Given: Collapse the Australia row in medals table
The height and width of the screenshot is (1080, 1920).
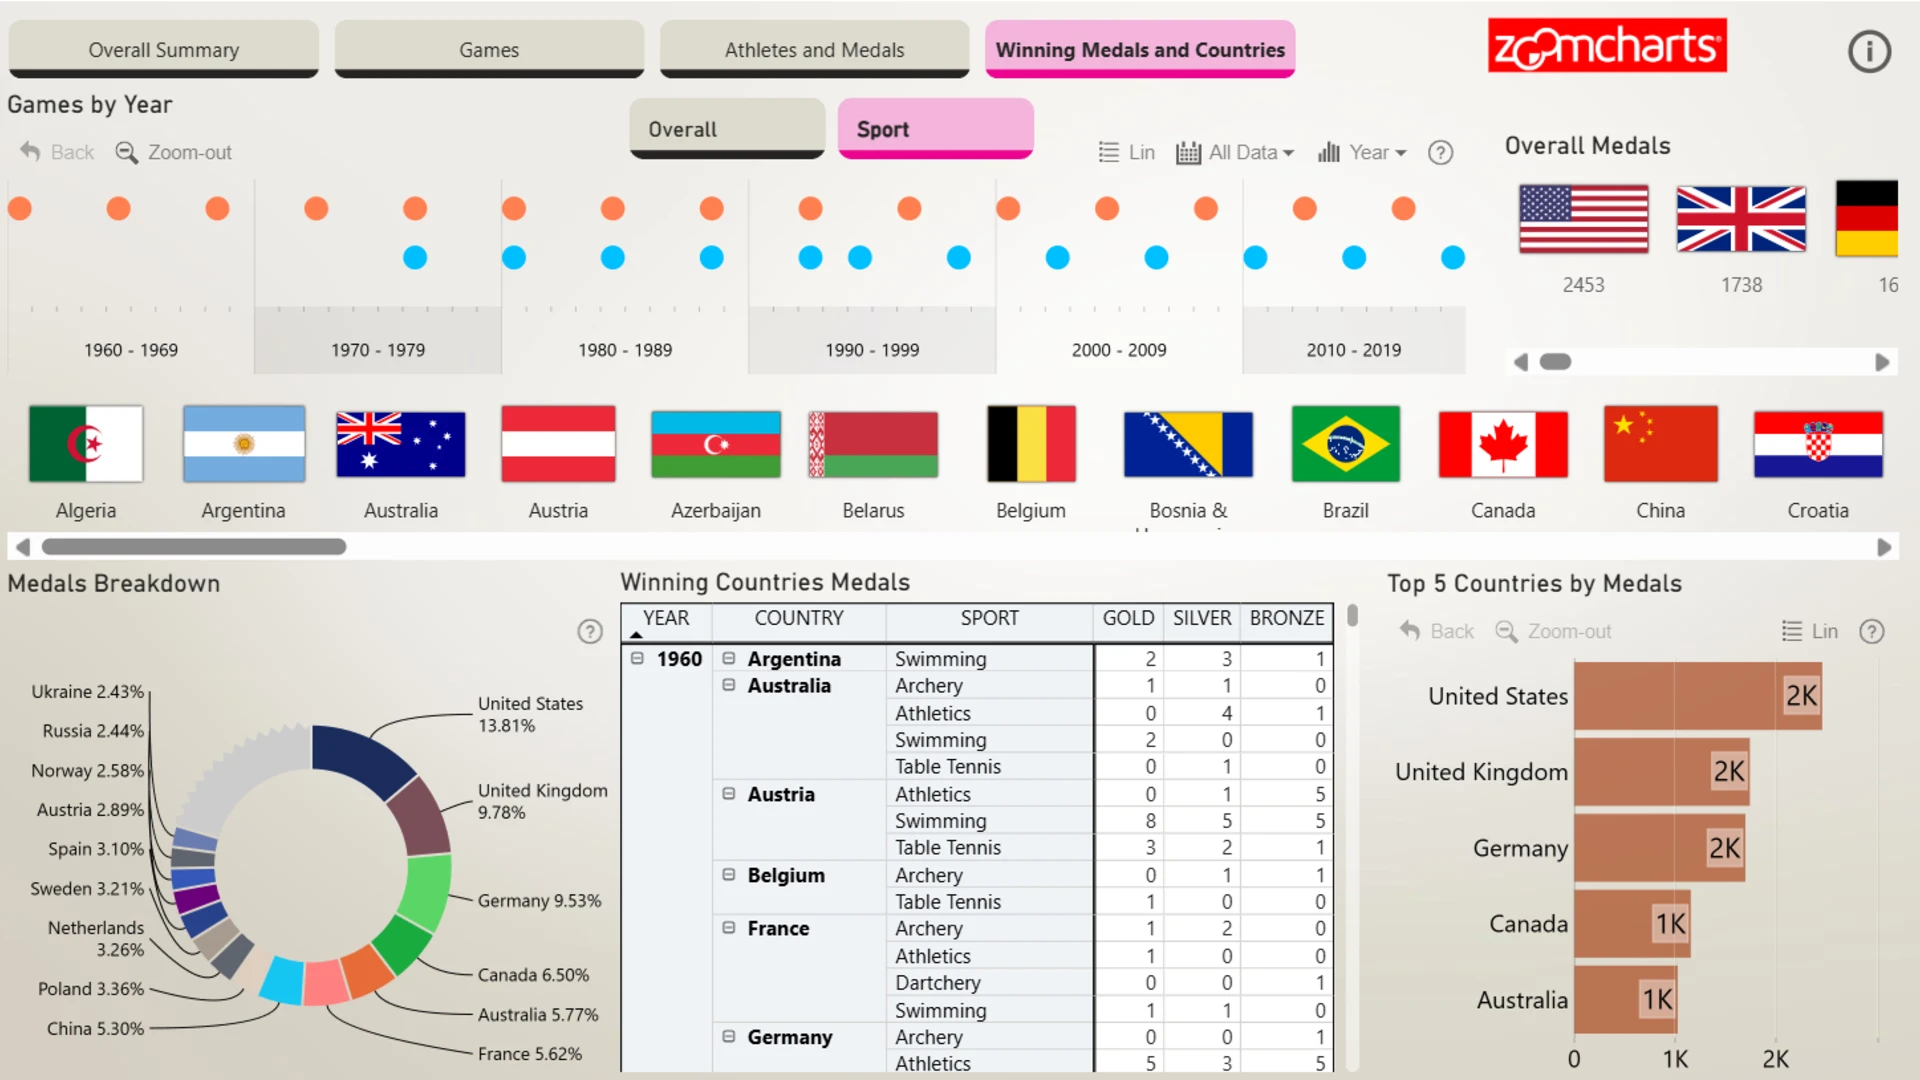Looking at the screenshot, I should (729, 685).
